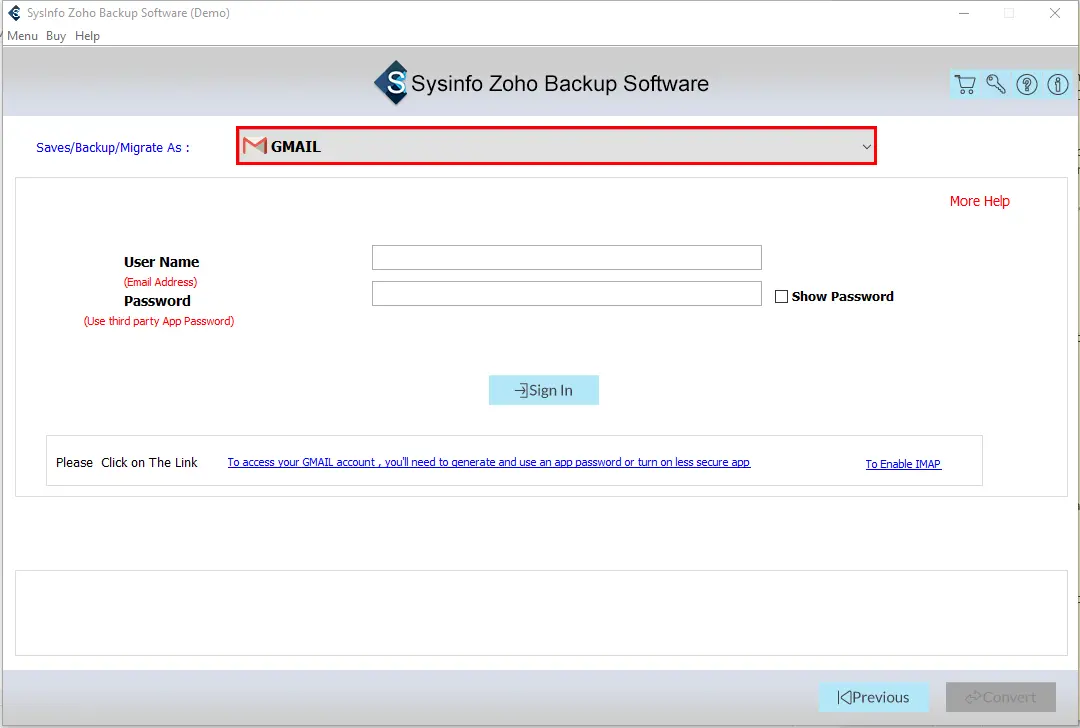
Task: Click the Convert button
Action: tap(1000, 697)
